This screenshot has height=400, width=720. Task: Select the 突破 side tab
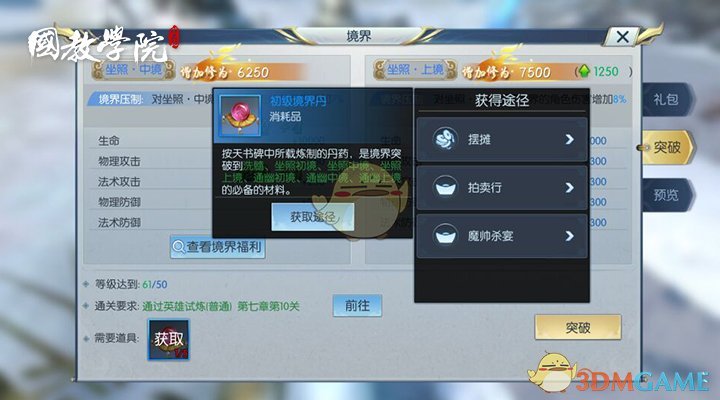(667, 147)
